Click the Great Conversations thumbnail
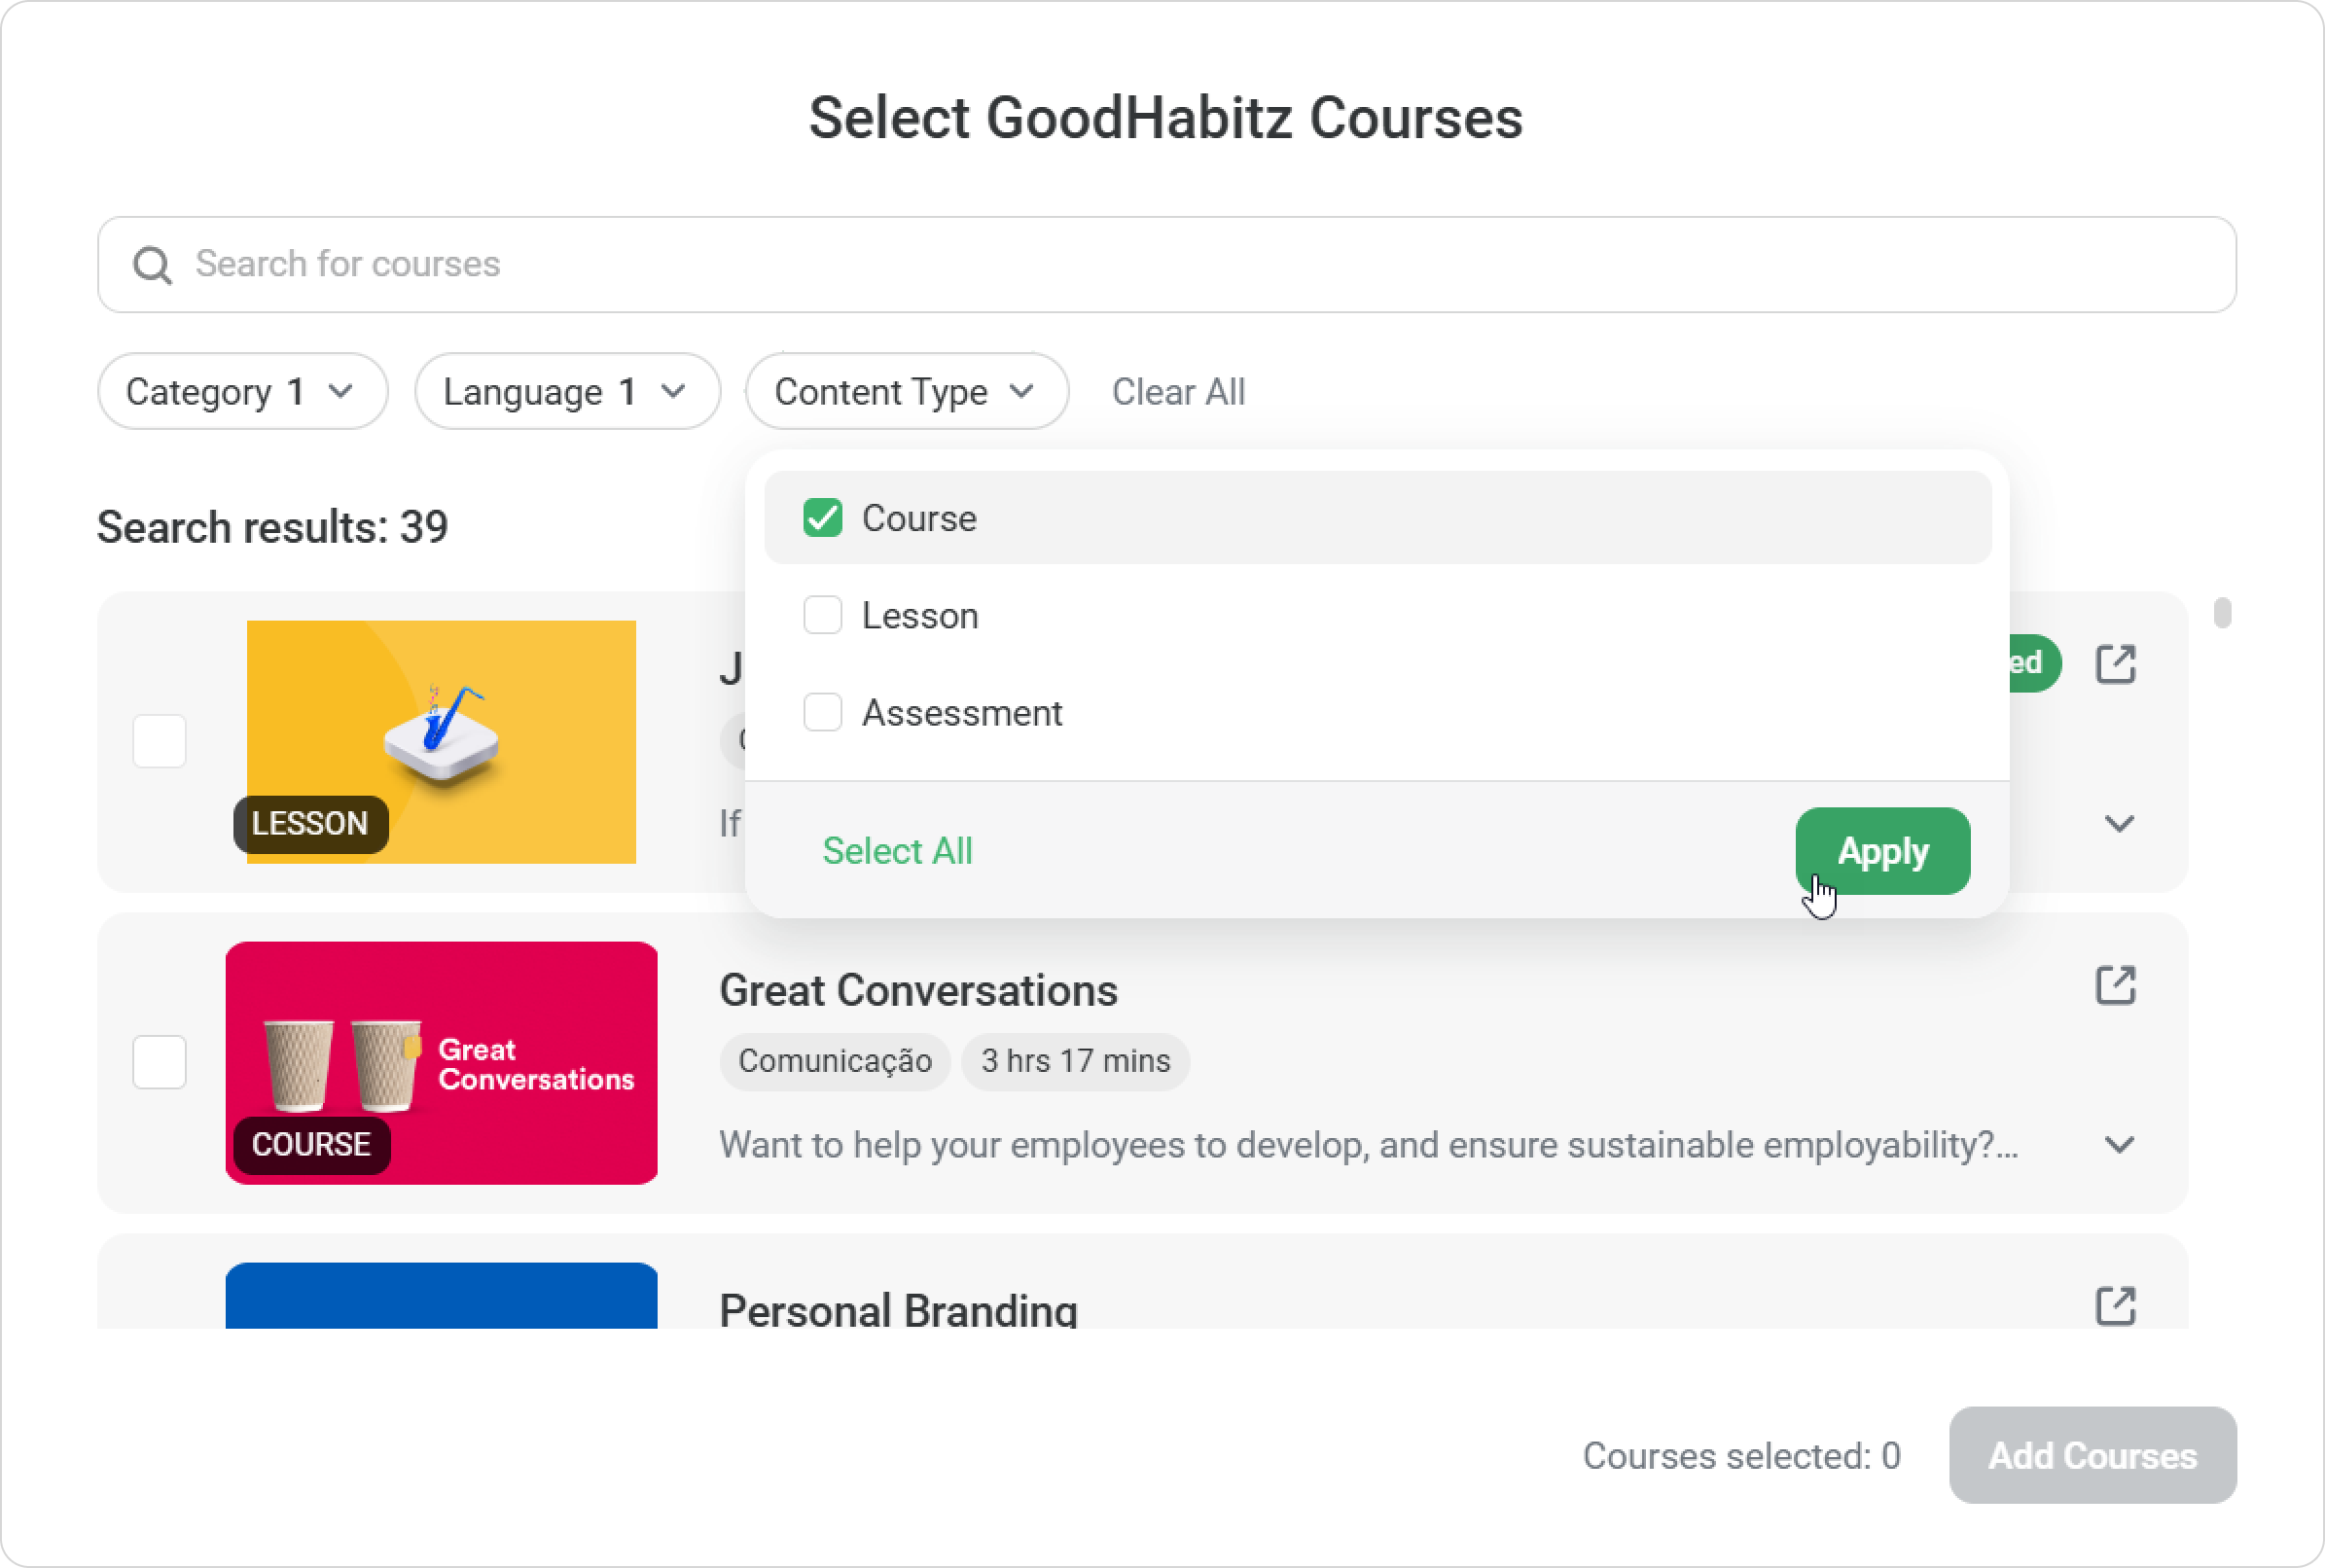The image size is (2325, 1568). coord(441,1063)
